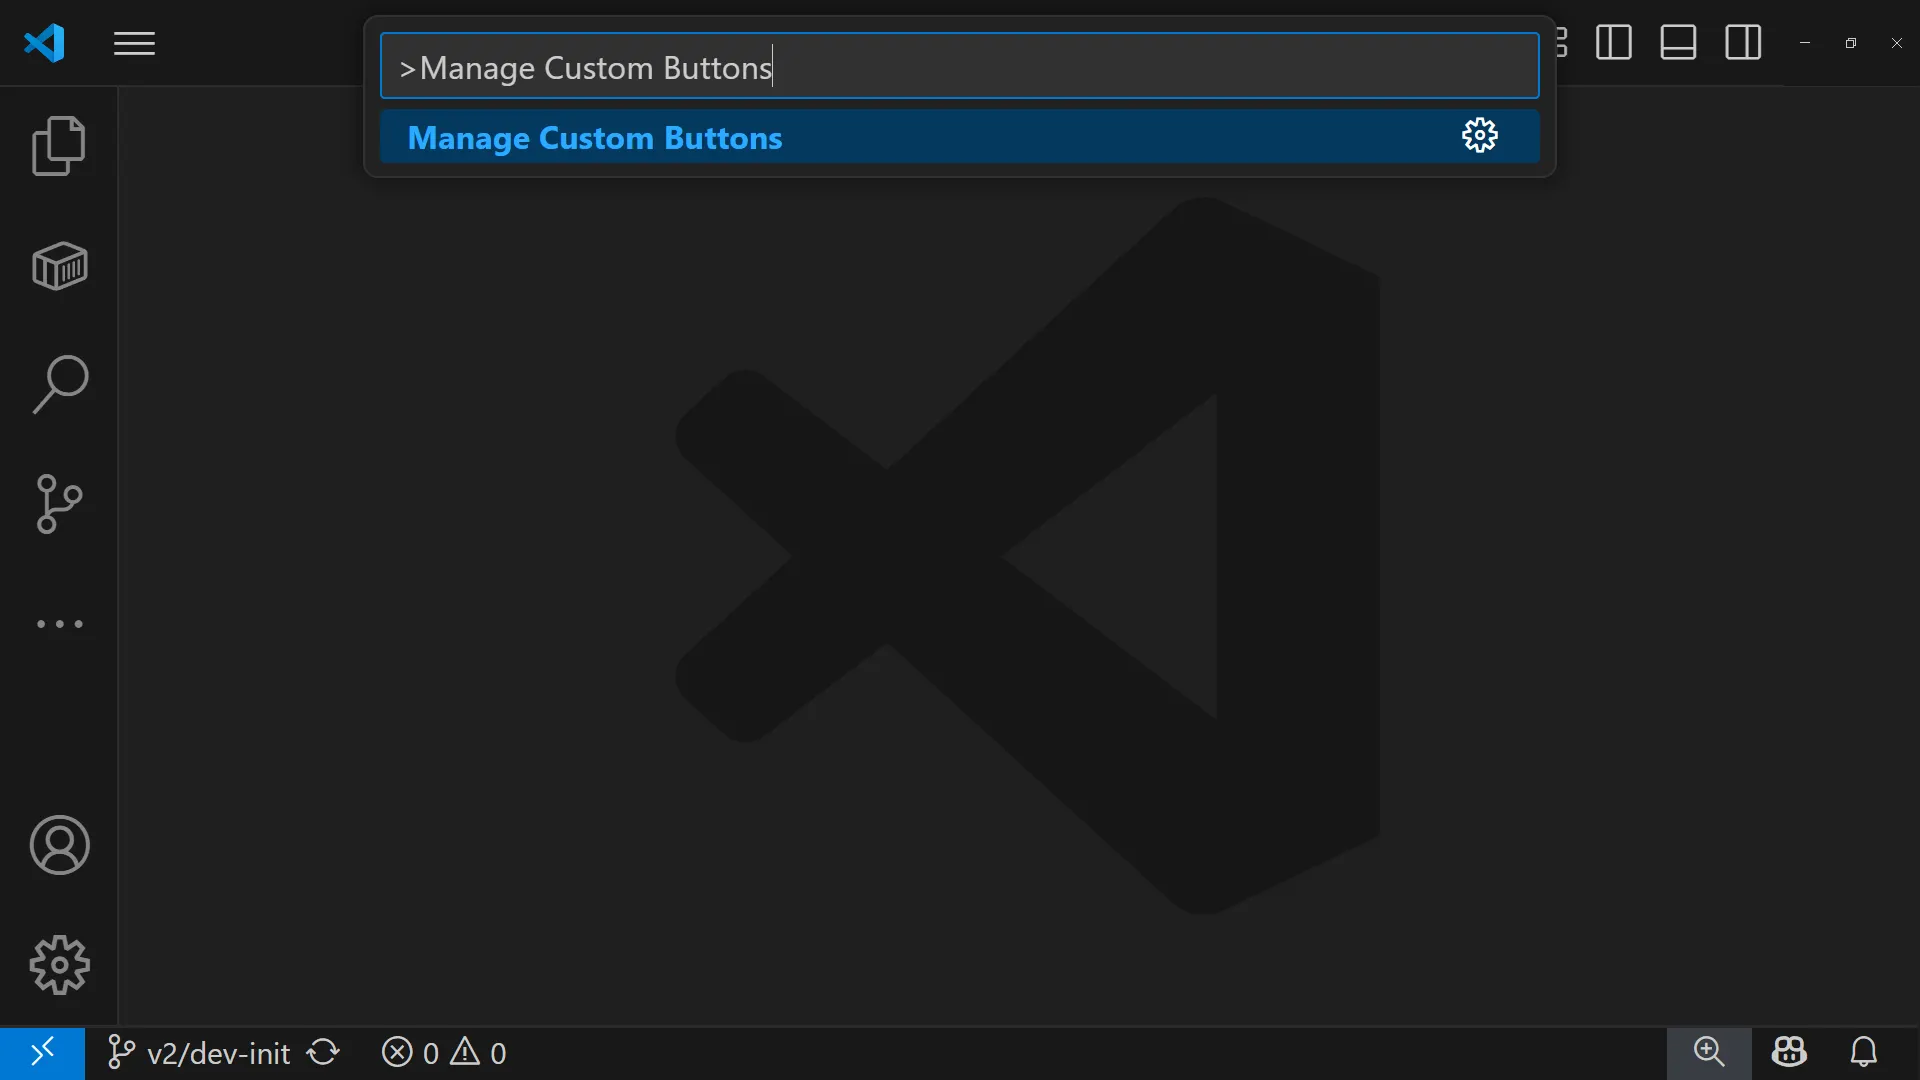Open the Containers view in activity bar
This screenshot has height=1080, width=1920.
59,266
